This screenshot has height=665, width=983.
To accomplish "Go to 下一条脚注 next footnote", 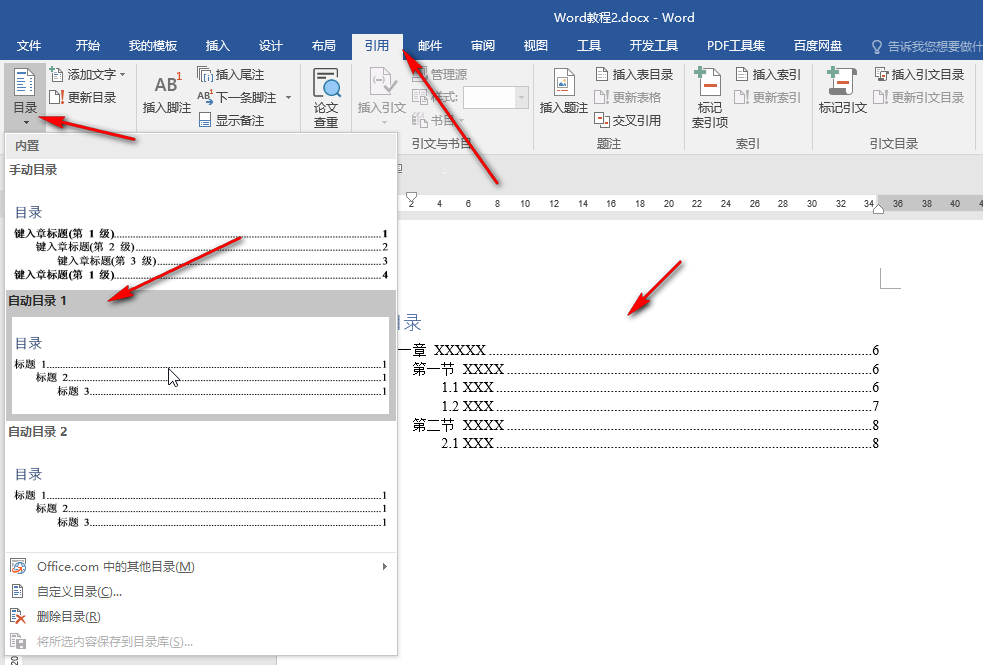I will (x=238, y=98).
